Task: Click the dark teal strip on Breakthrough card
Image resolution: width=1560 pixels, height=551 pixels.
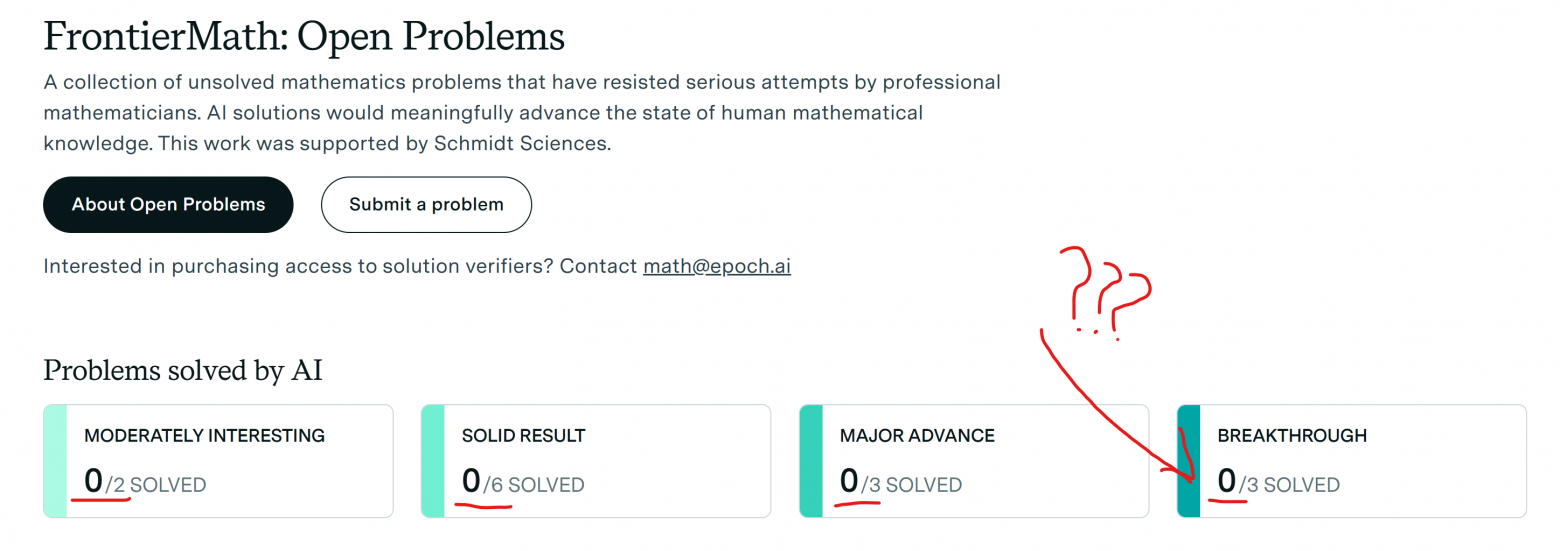Action: coord(1188,461)
